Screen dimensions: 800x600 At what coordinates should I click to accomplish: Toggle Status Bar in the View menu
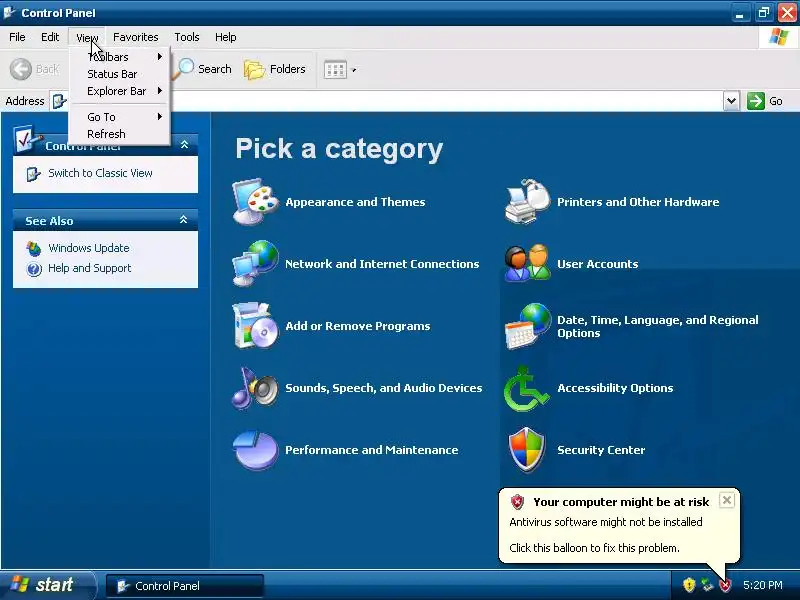point(119,74)
